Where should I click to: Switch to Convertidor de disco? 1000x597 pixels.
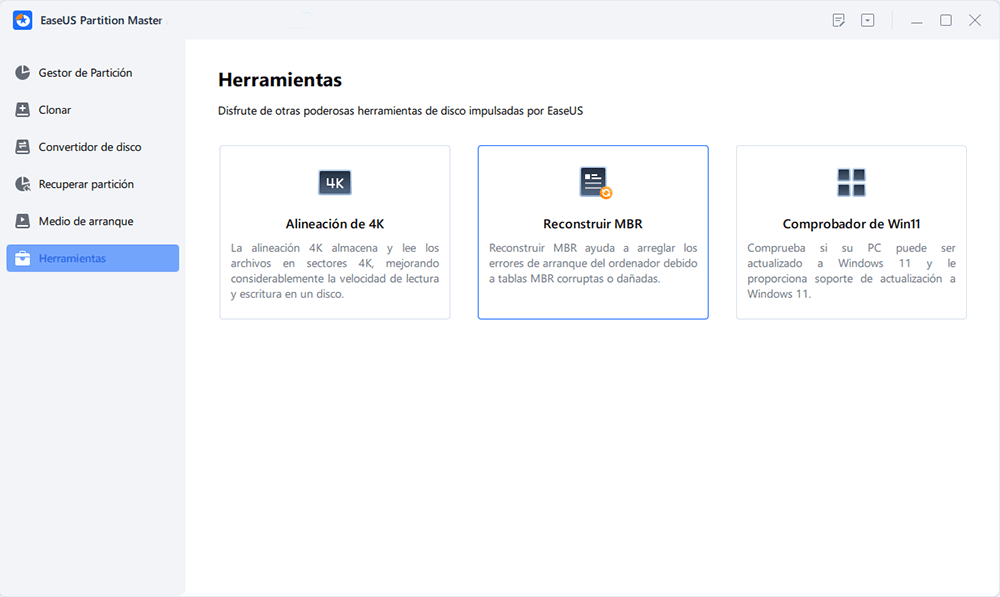(93, 147)
